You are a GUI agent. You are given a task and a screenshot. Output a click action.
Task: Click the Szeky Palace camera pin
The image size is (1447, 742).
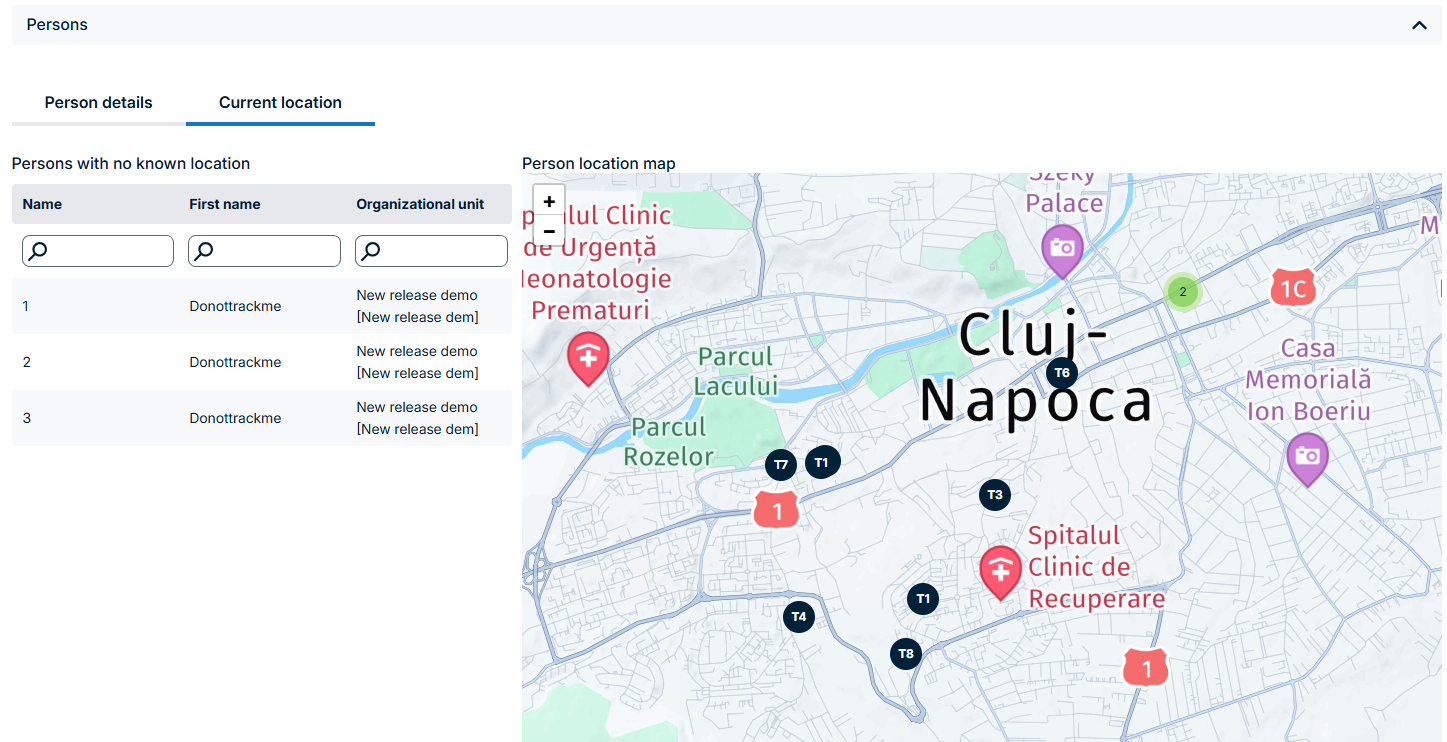pyautogui.click(x=1062, y=248)
